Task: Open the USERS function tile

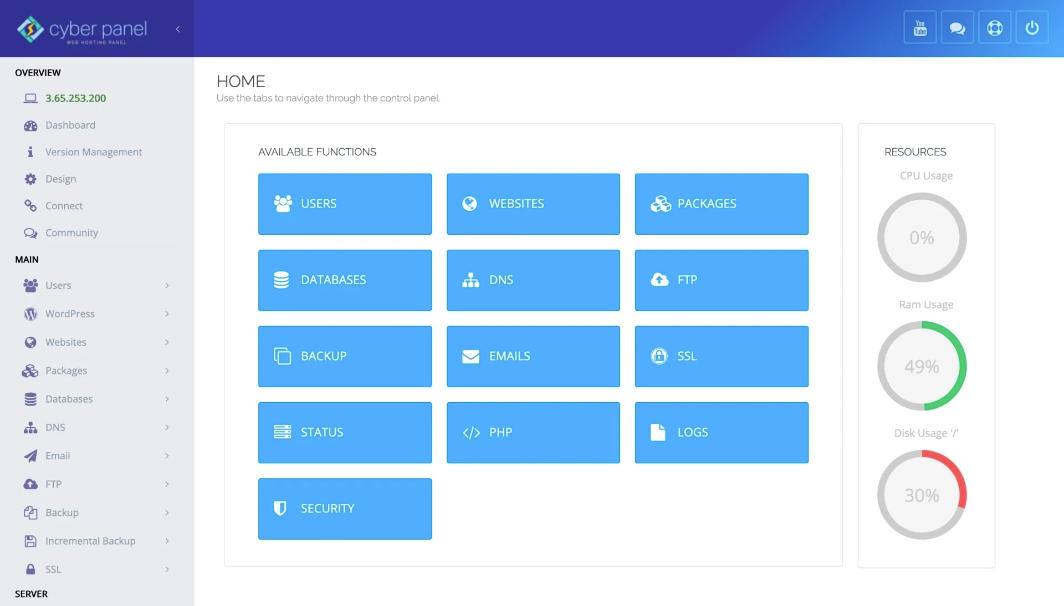Action: coord(345,204)
